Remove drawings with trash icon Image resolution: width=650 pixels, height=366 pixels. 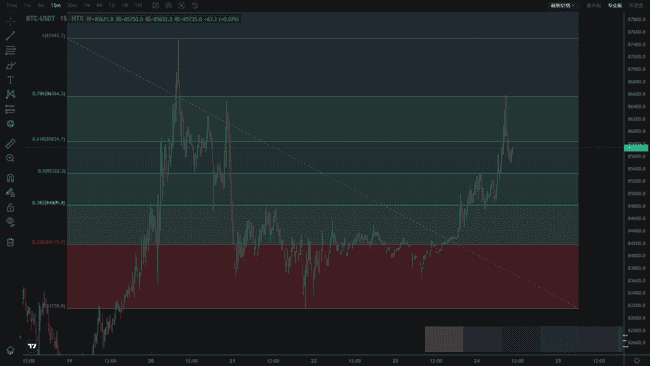point(10,242)
